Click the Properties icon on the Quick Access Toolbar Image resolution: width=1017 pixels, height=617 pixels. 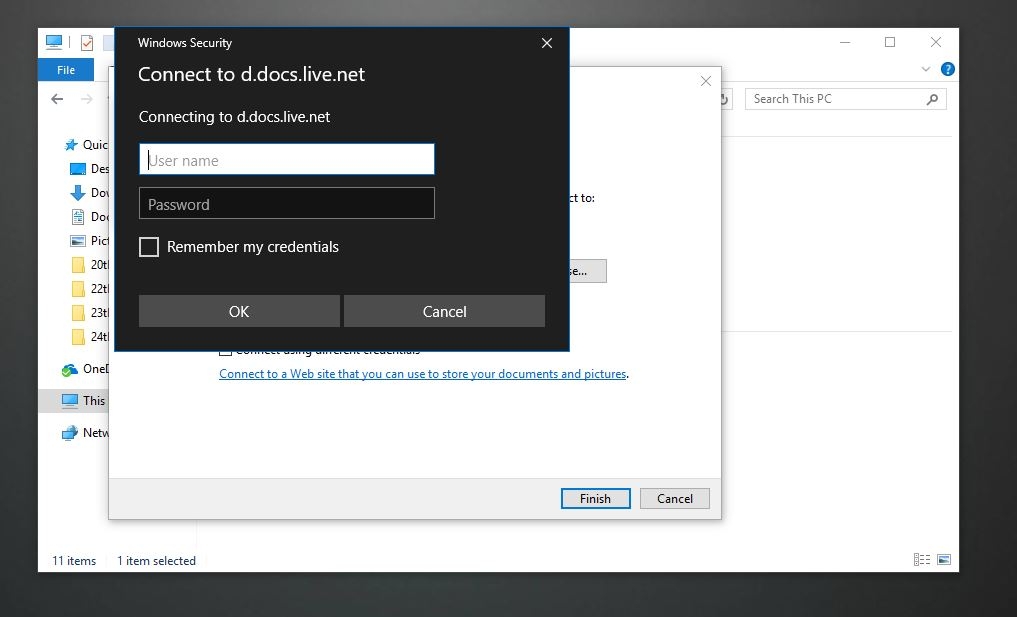pyautogui.click(x=86, y=41)
